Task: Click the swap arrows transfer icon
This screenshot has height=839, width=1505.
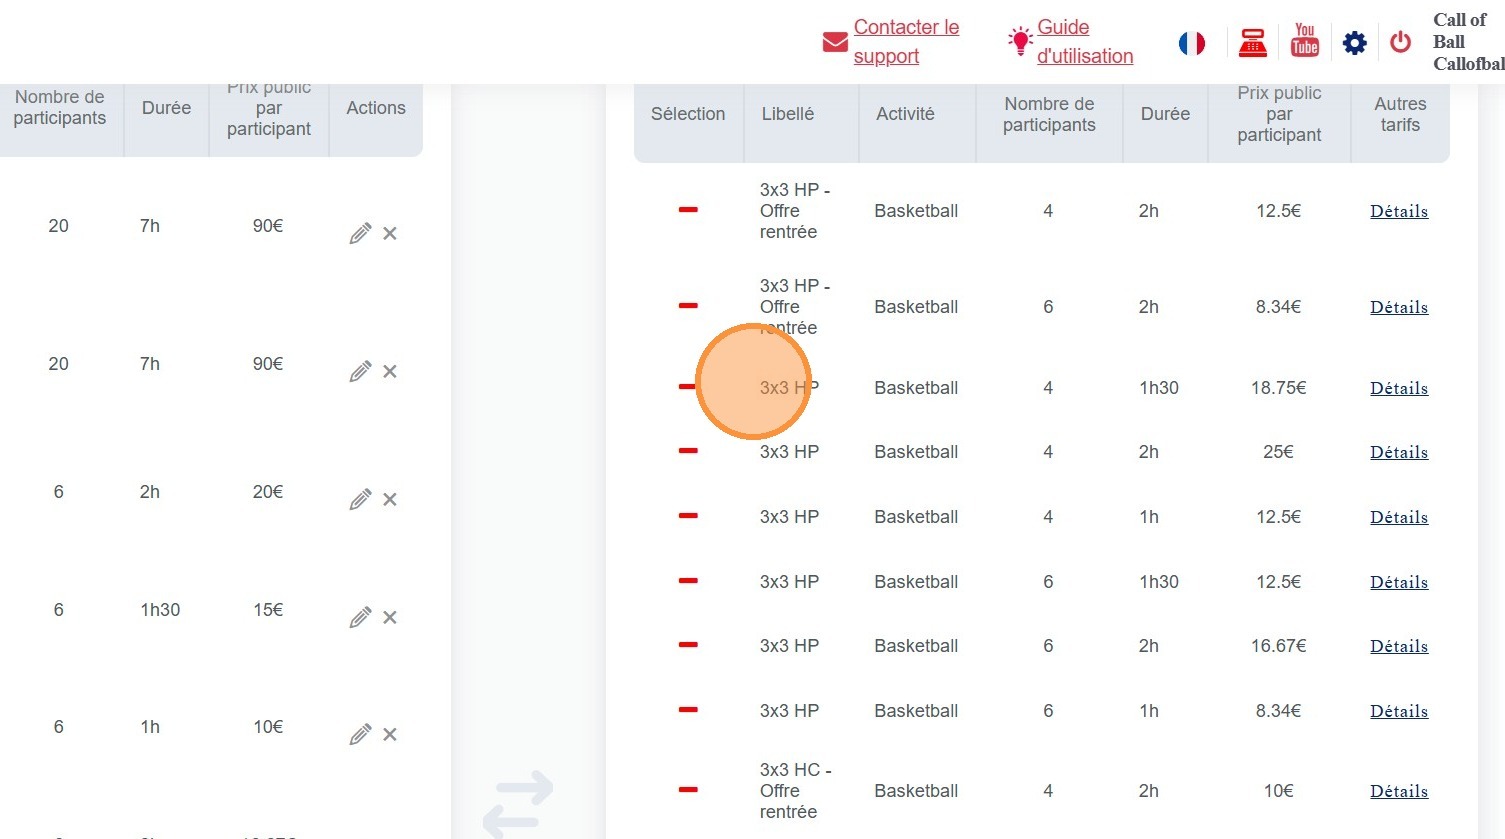Action: point(518,802)
